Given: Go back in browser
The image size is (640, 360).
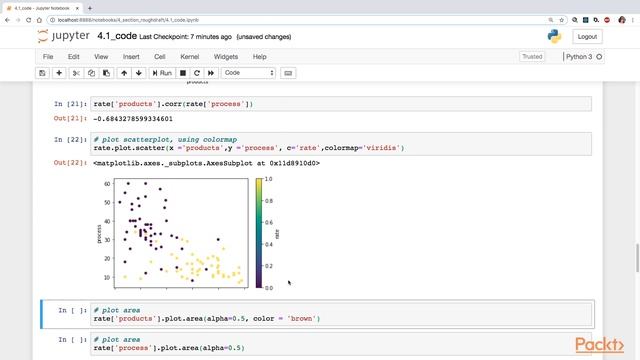Looking at the screenshot, I should pyautogui.click(x=7, y=20).
